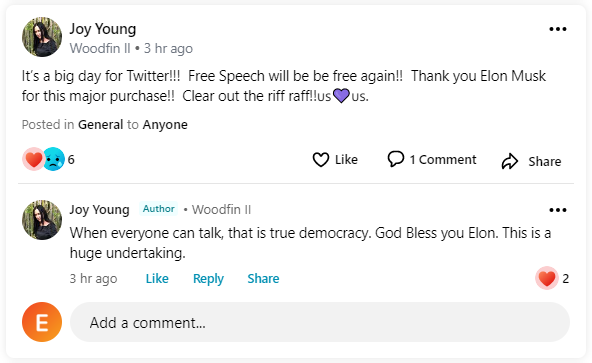Screen dimensions: 592x363
Task: Click the purple heart emoji in post
Action: coord(341,96)
